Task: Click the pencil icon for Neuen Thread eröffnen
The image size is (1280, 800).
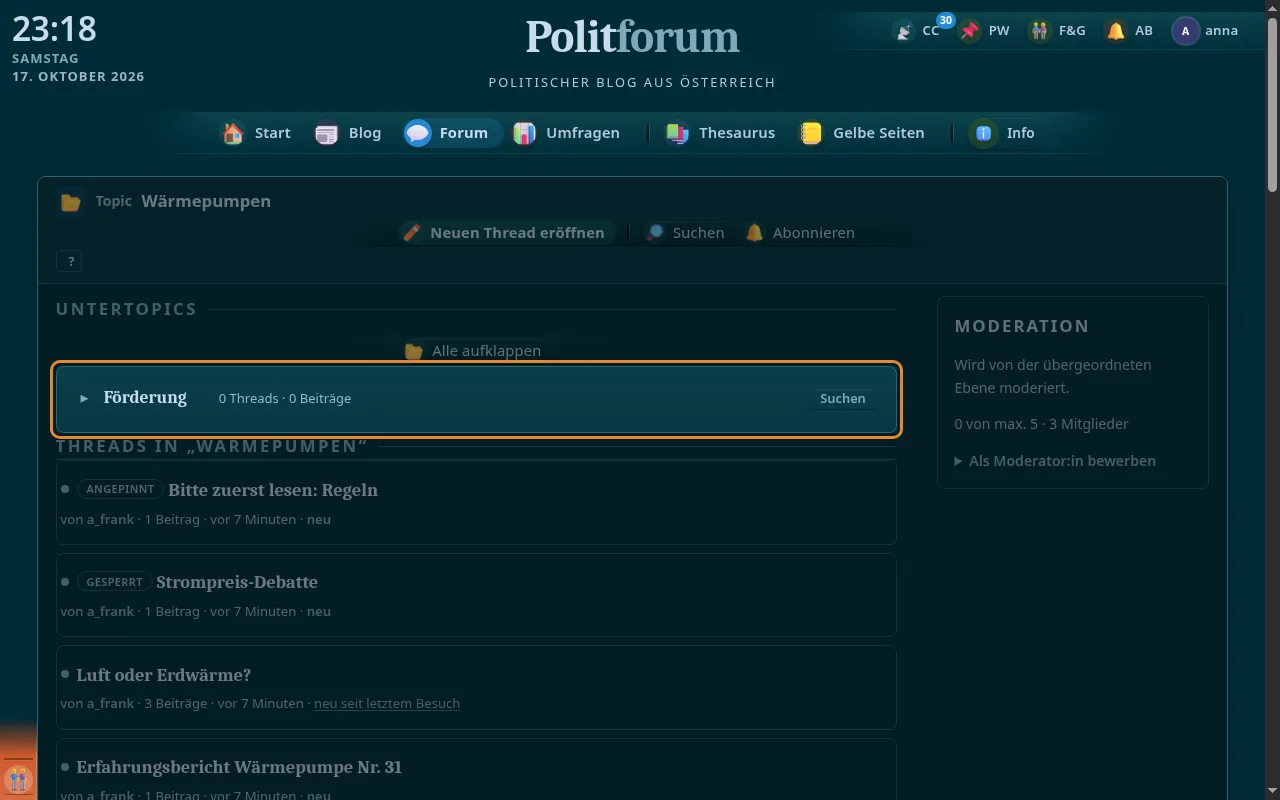Action: [x=411, y=233]
